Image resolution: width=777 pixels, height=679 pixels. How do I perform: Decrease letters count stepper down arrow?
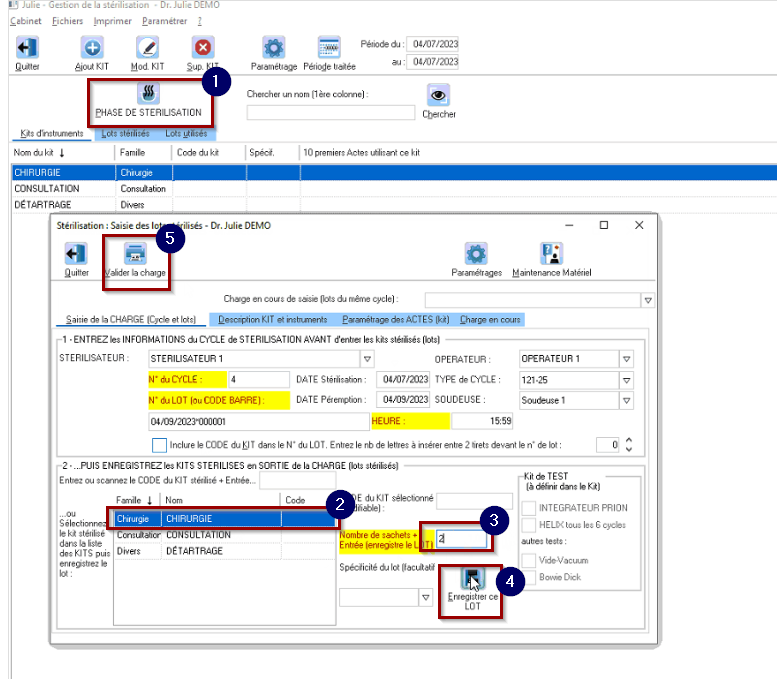[629, 449]
